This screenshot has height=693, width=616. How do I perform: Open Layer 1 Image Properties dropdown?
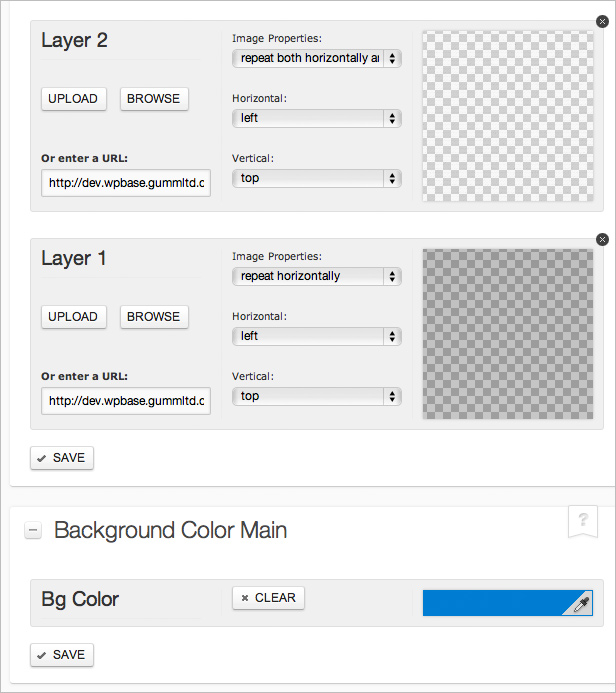click(316, 276)
